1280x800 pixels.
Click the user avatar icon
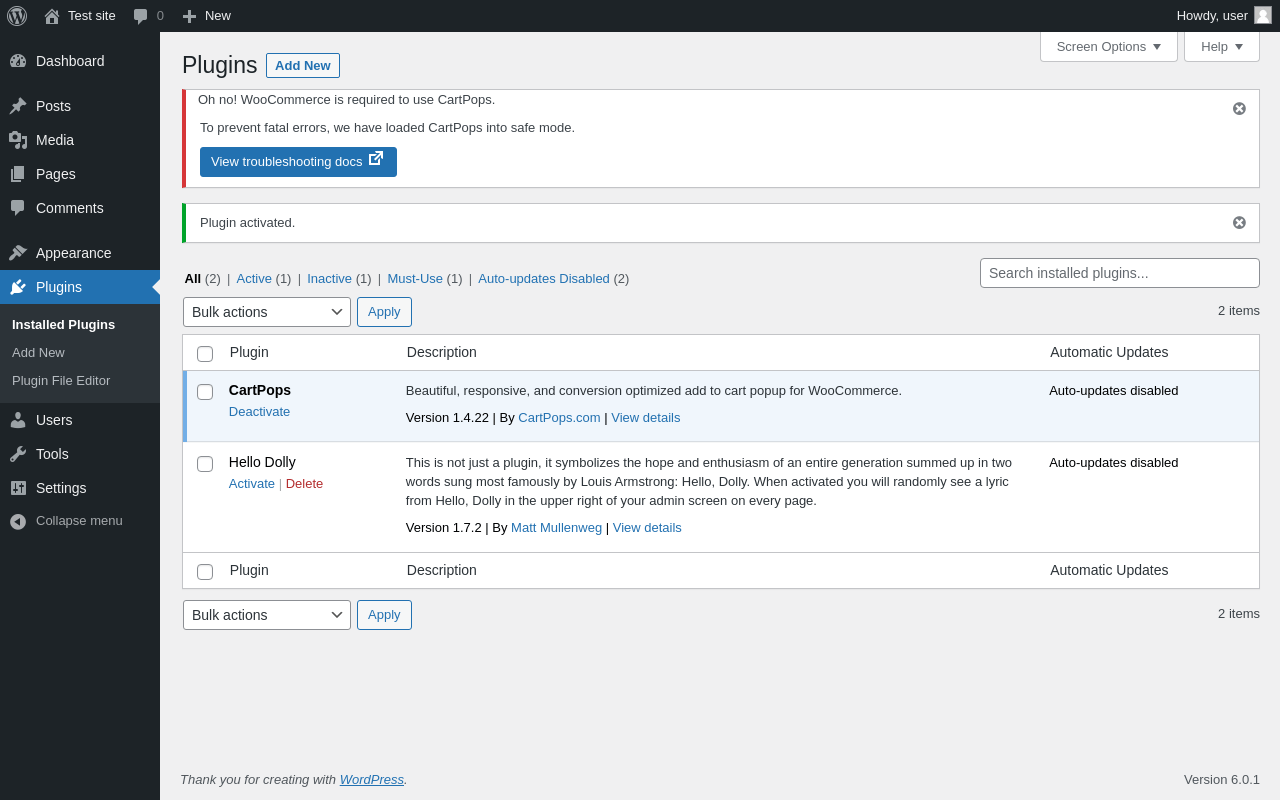point(1263,16)
